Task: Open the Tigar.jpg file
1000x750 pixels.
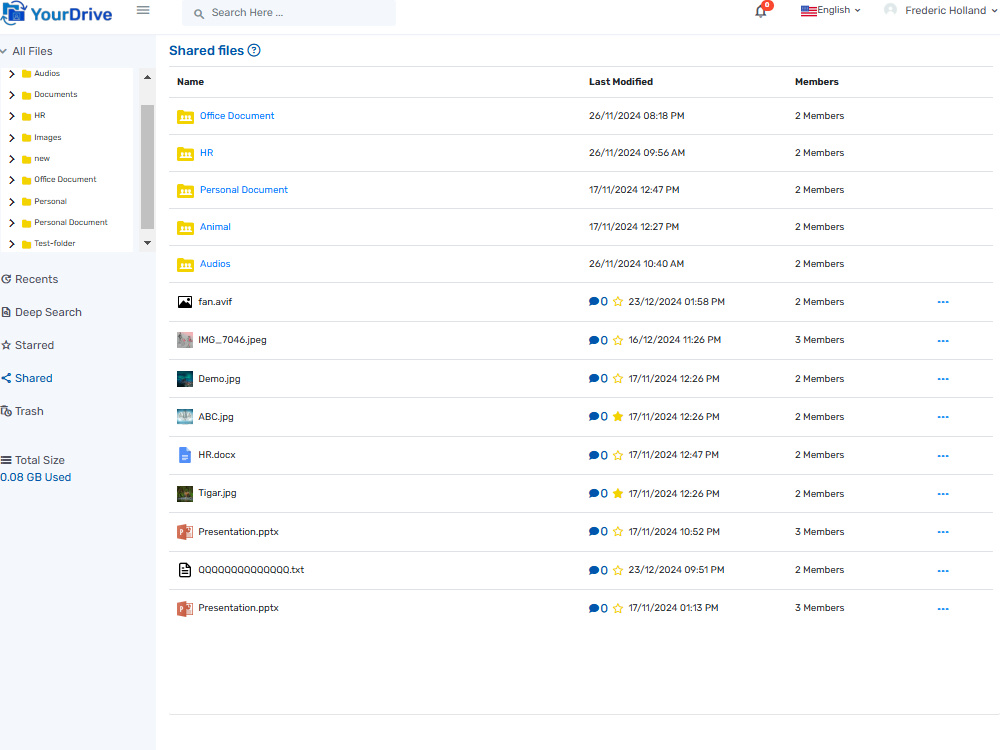Action: pos(217,493)
